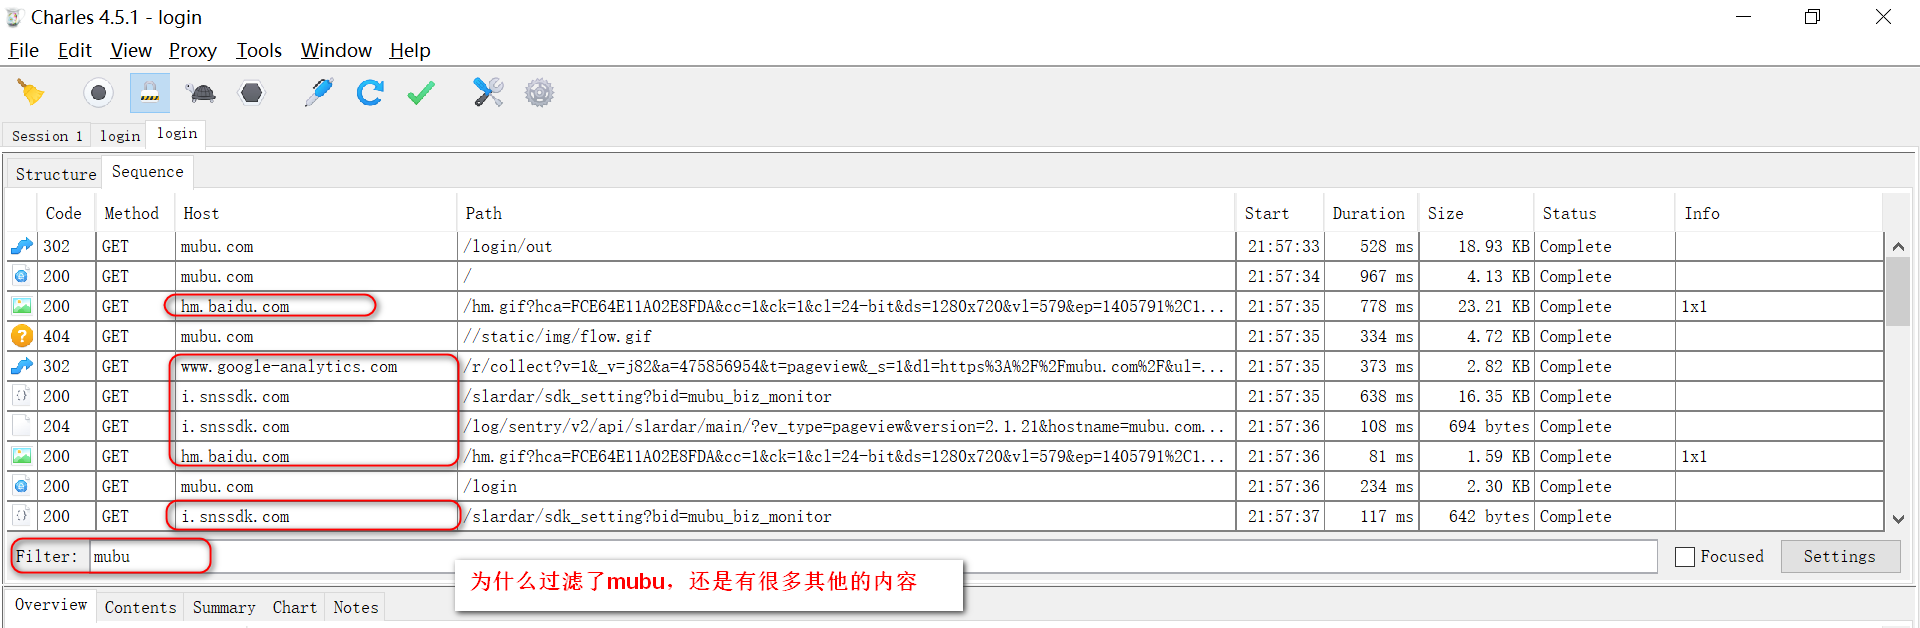Viewport: 1920px width, 628px height.
Task: Switch to the Structure view tab
Action: pos(56,174)
